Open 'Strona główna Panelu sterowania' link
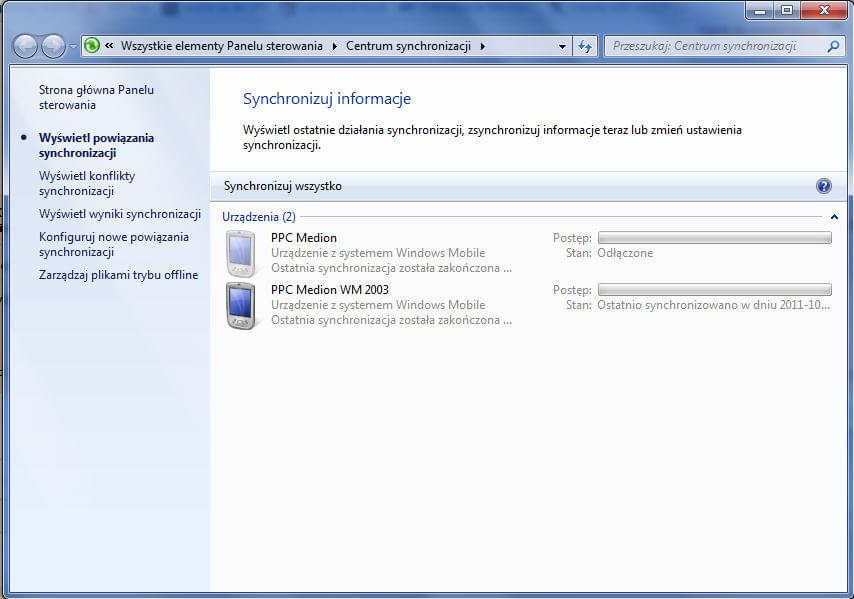Image resolution: width=854 pixels, height=599 pixels. coord(96,97)
